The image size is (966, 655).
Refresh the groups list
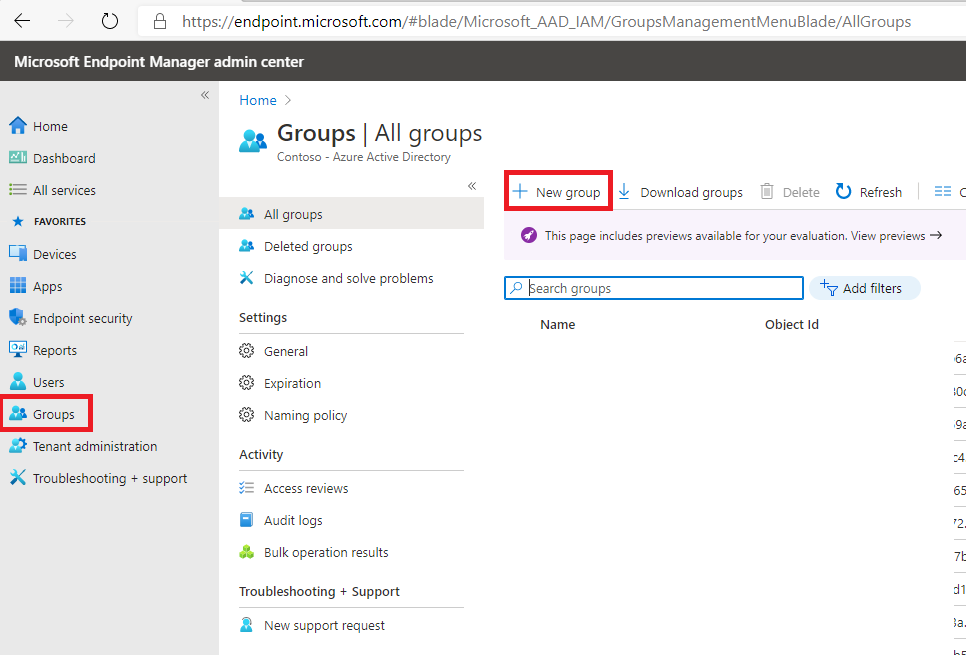tap(869, 192)
